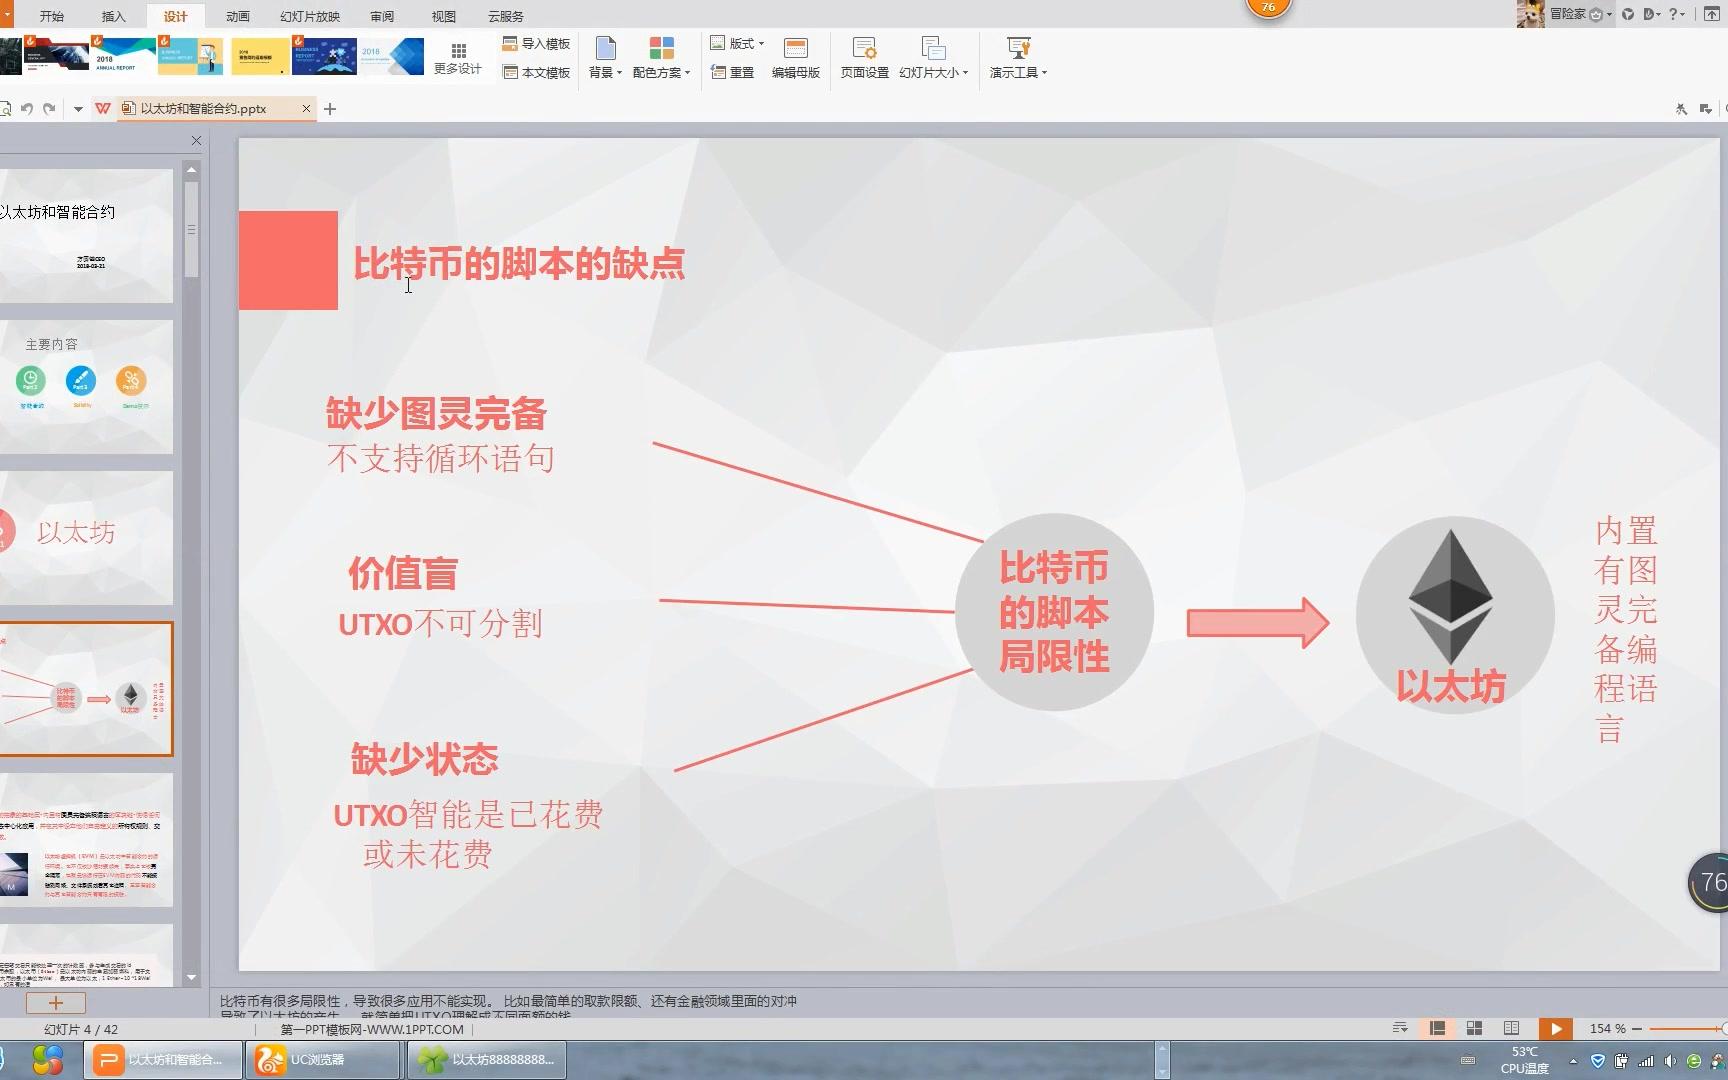Switch to reading view icon
1728x1080 pixels.
(x=1511, y=1028)
